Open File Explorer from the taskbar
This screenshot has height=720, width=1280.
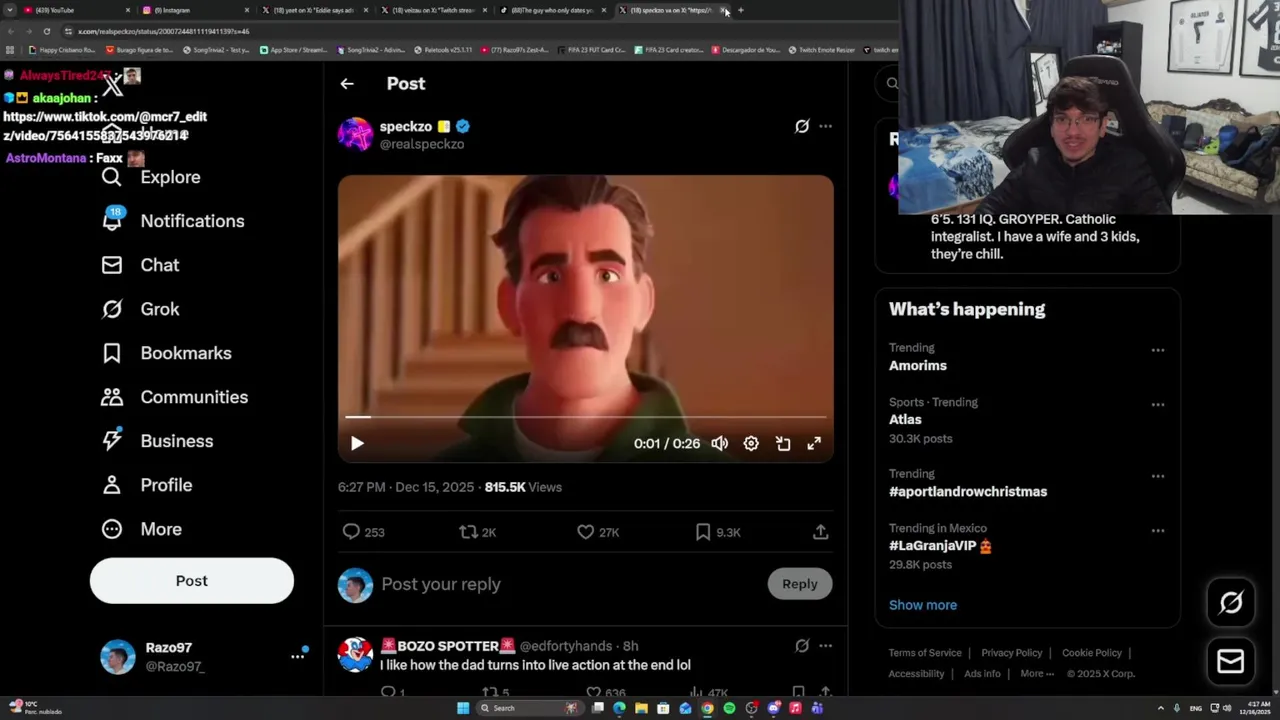[641, 708]
